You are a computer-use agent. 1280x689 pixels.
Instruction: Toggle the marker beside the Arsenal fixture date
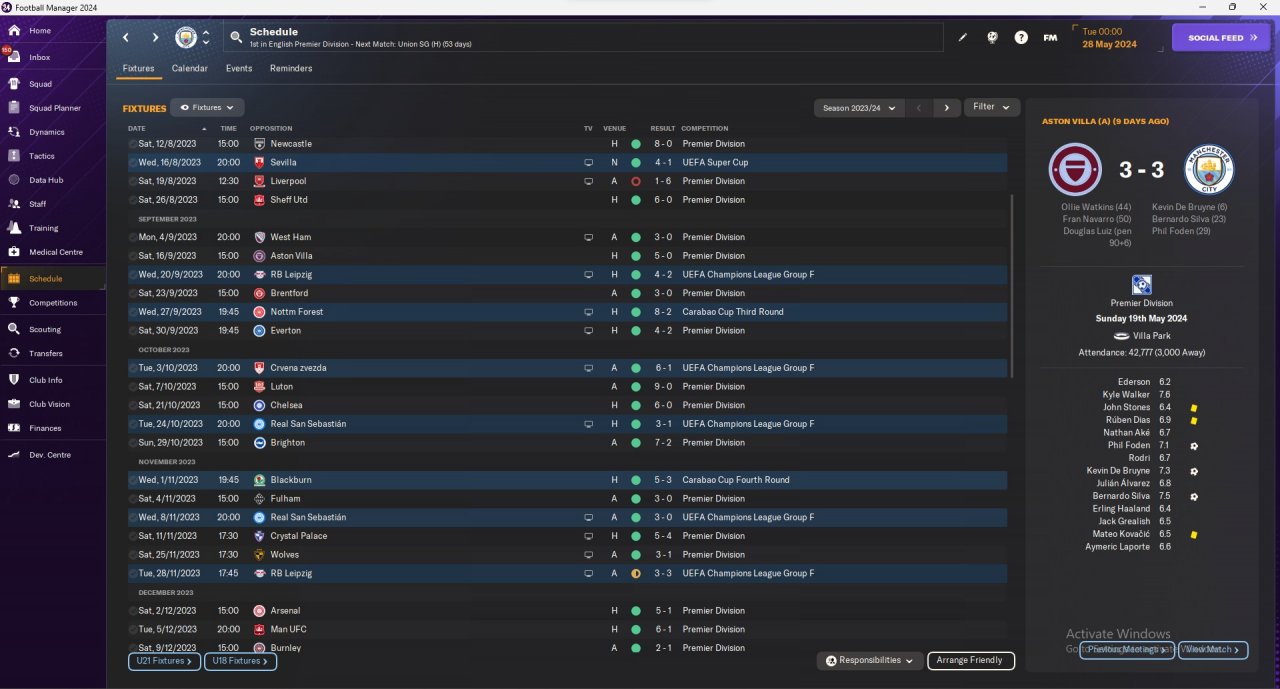click(132, 611)
